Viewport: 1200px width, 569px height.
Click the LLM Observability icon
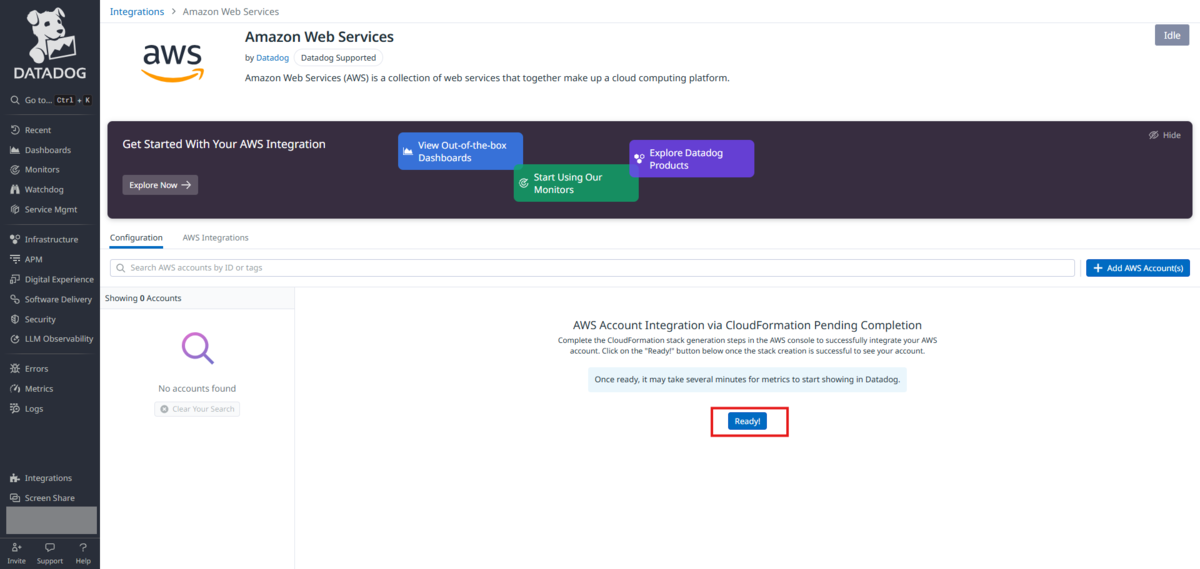[15, 339]
